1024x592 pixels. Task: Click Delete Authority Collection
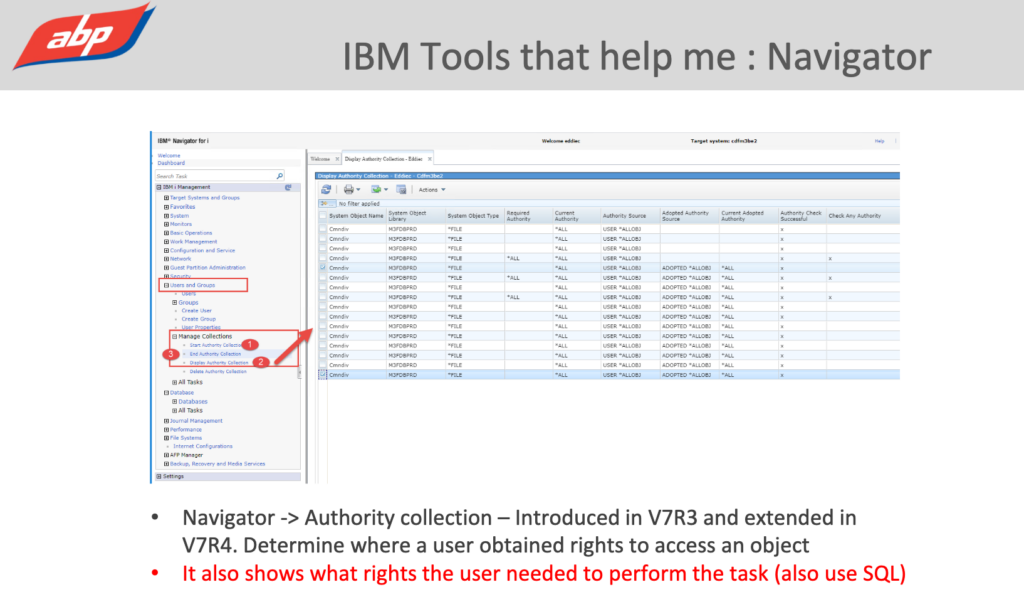(218, 372)
